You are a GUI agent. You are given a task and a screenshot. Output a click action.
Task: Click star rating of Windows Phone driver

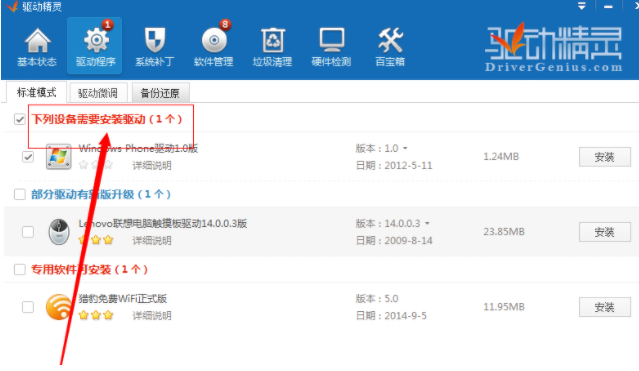click(x=96, y=165)
